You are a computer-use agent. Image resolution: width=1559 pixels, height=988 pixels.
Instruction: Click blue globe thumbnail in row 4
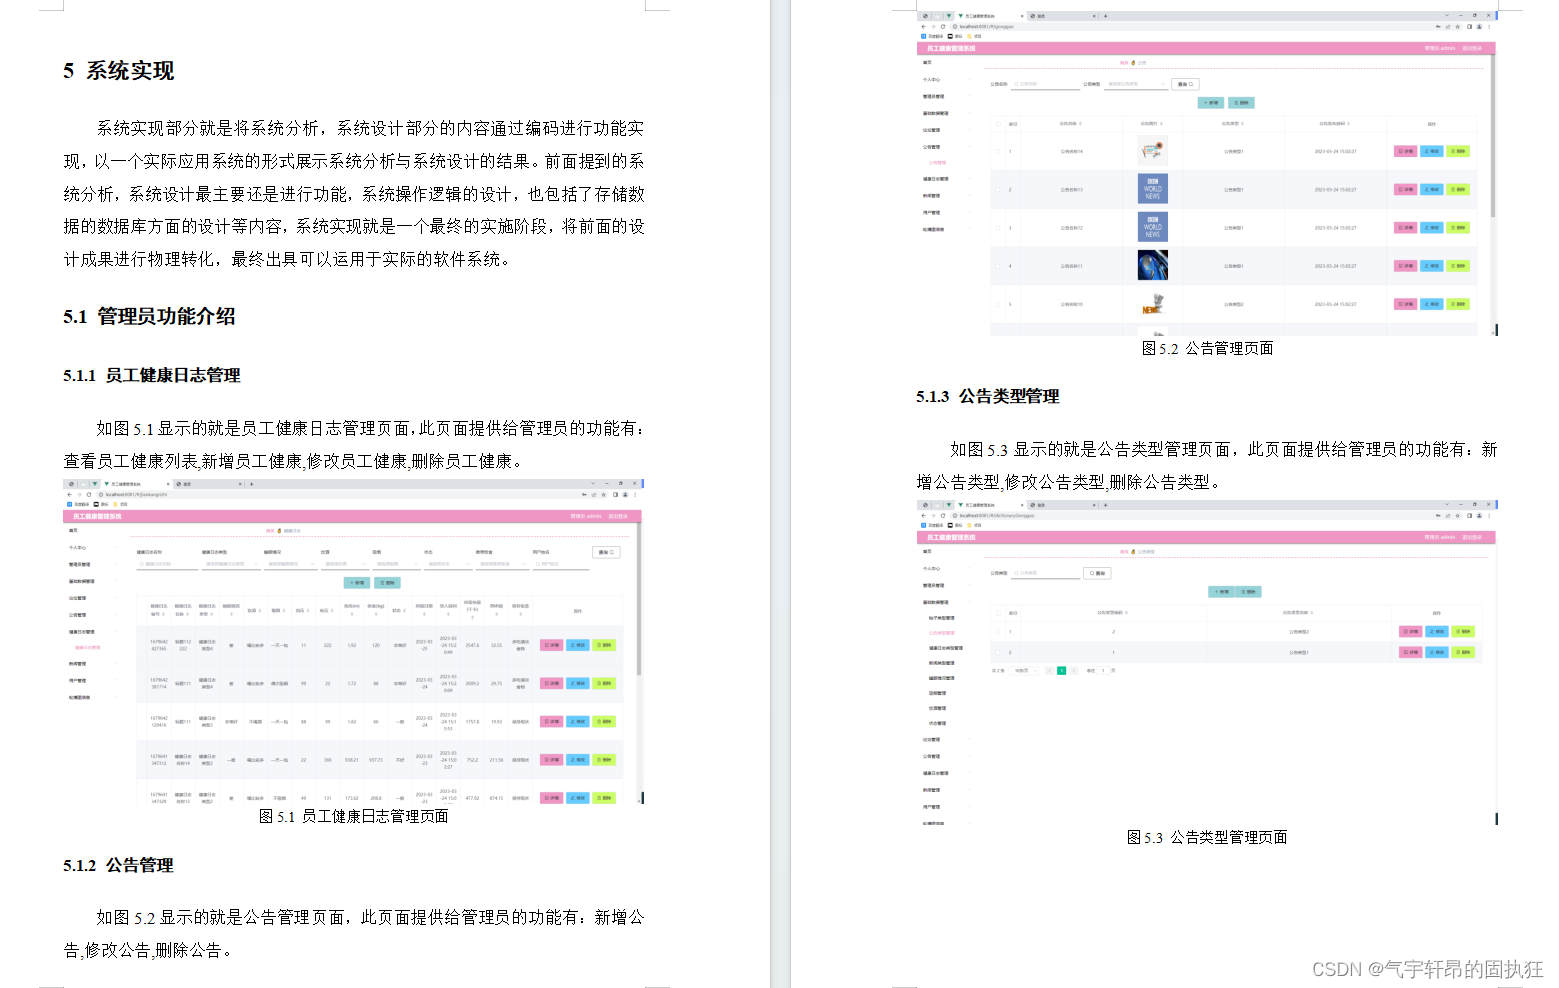pos(1153,265)
